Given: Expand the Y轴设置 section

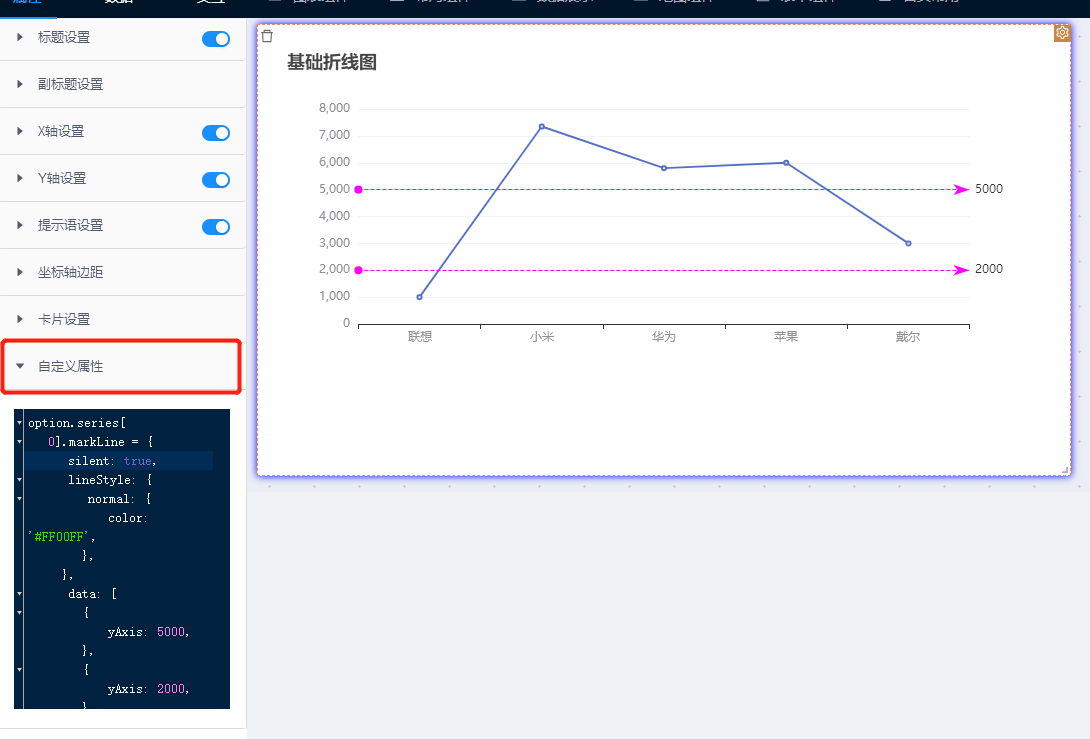Looking at the screenshot, I should tap(19, 178).
